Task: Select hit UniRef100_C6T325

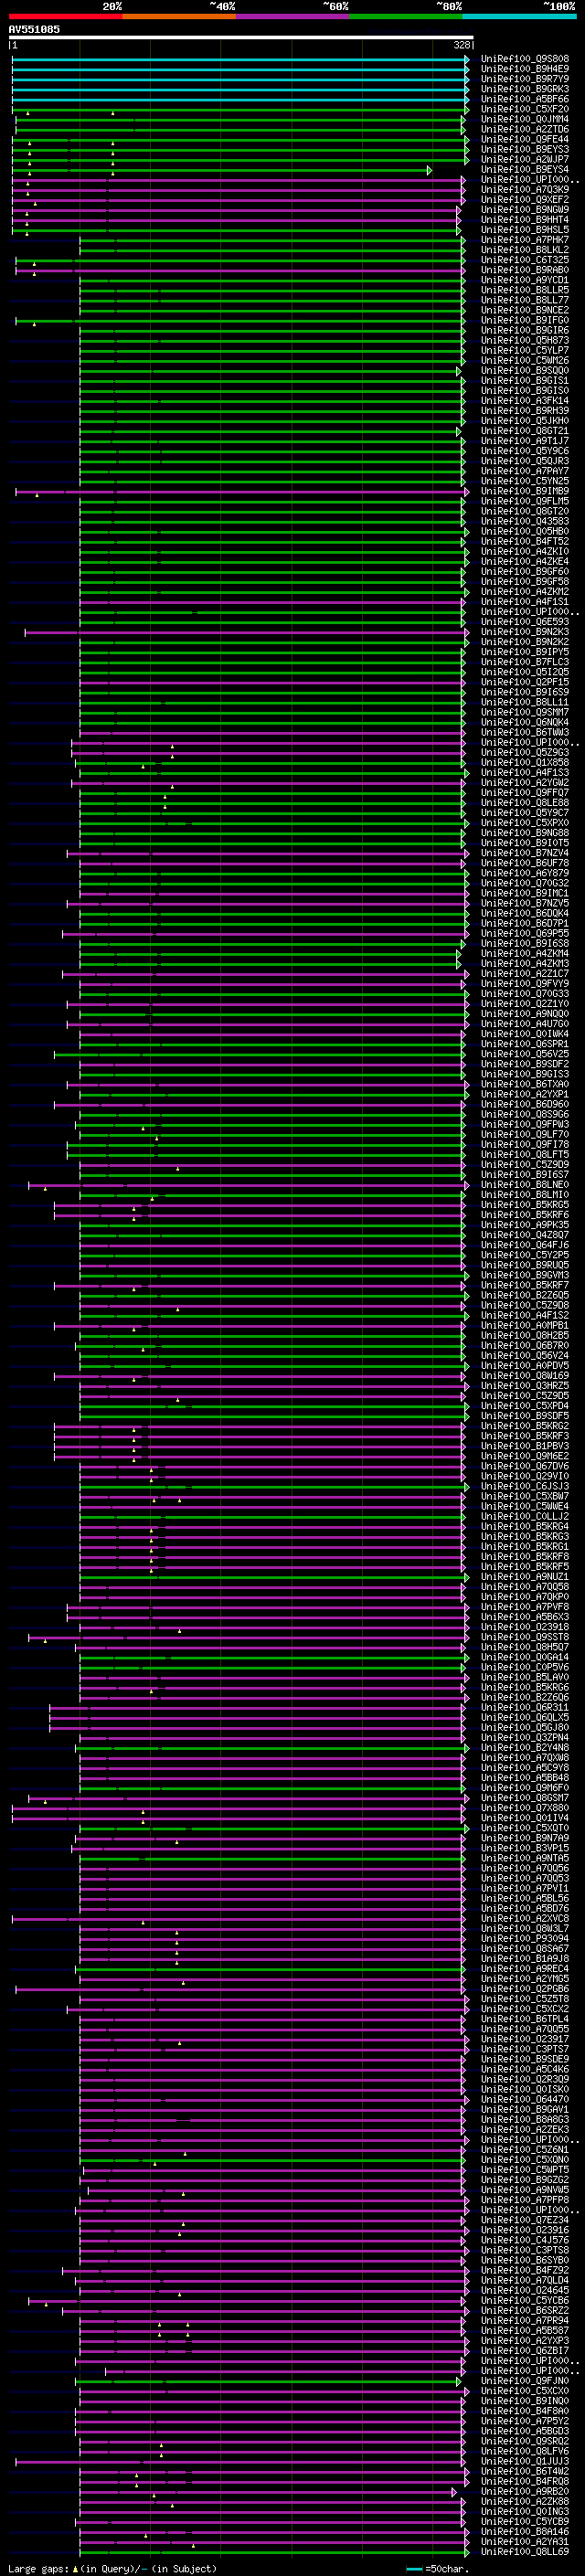Action: coord(525,260)
